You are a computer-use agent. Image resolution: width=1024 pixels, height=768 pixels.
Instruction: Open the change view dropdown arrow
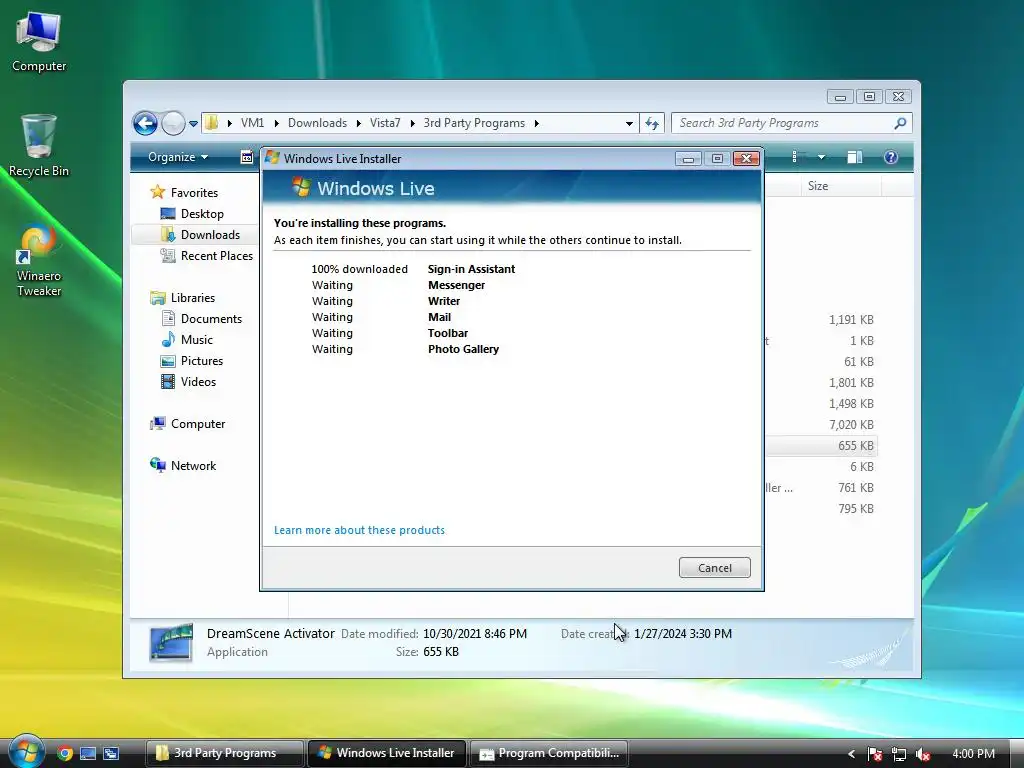[822, 157]
